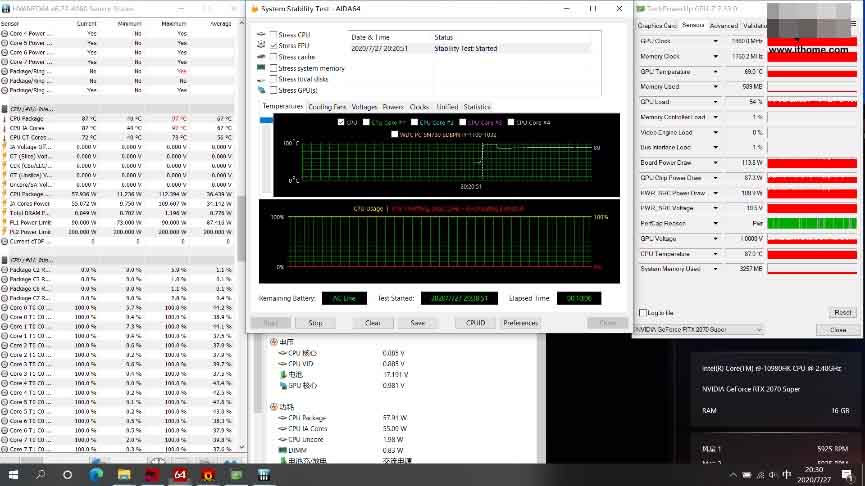Image resolution: width=865 pixels, height=486 pixels.
Task: Open GPU Temperature sensor dropdown
Action: 716,72
